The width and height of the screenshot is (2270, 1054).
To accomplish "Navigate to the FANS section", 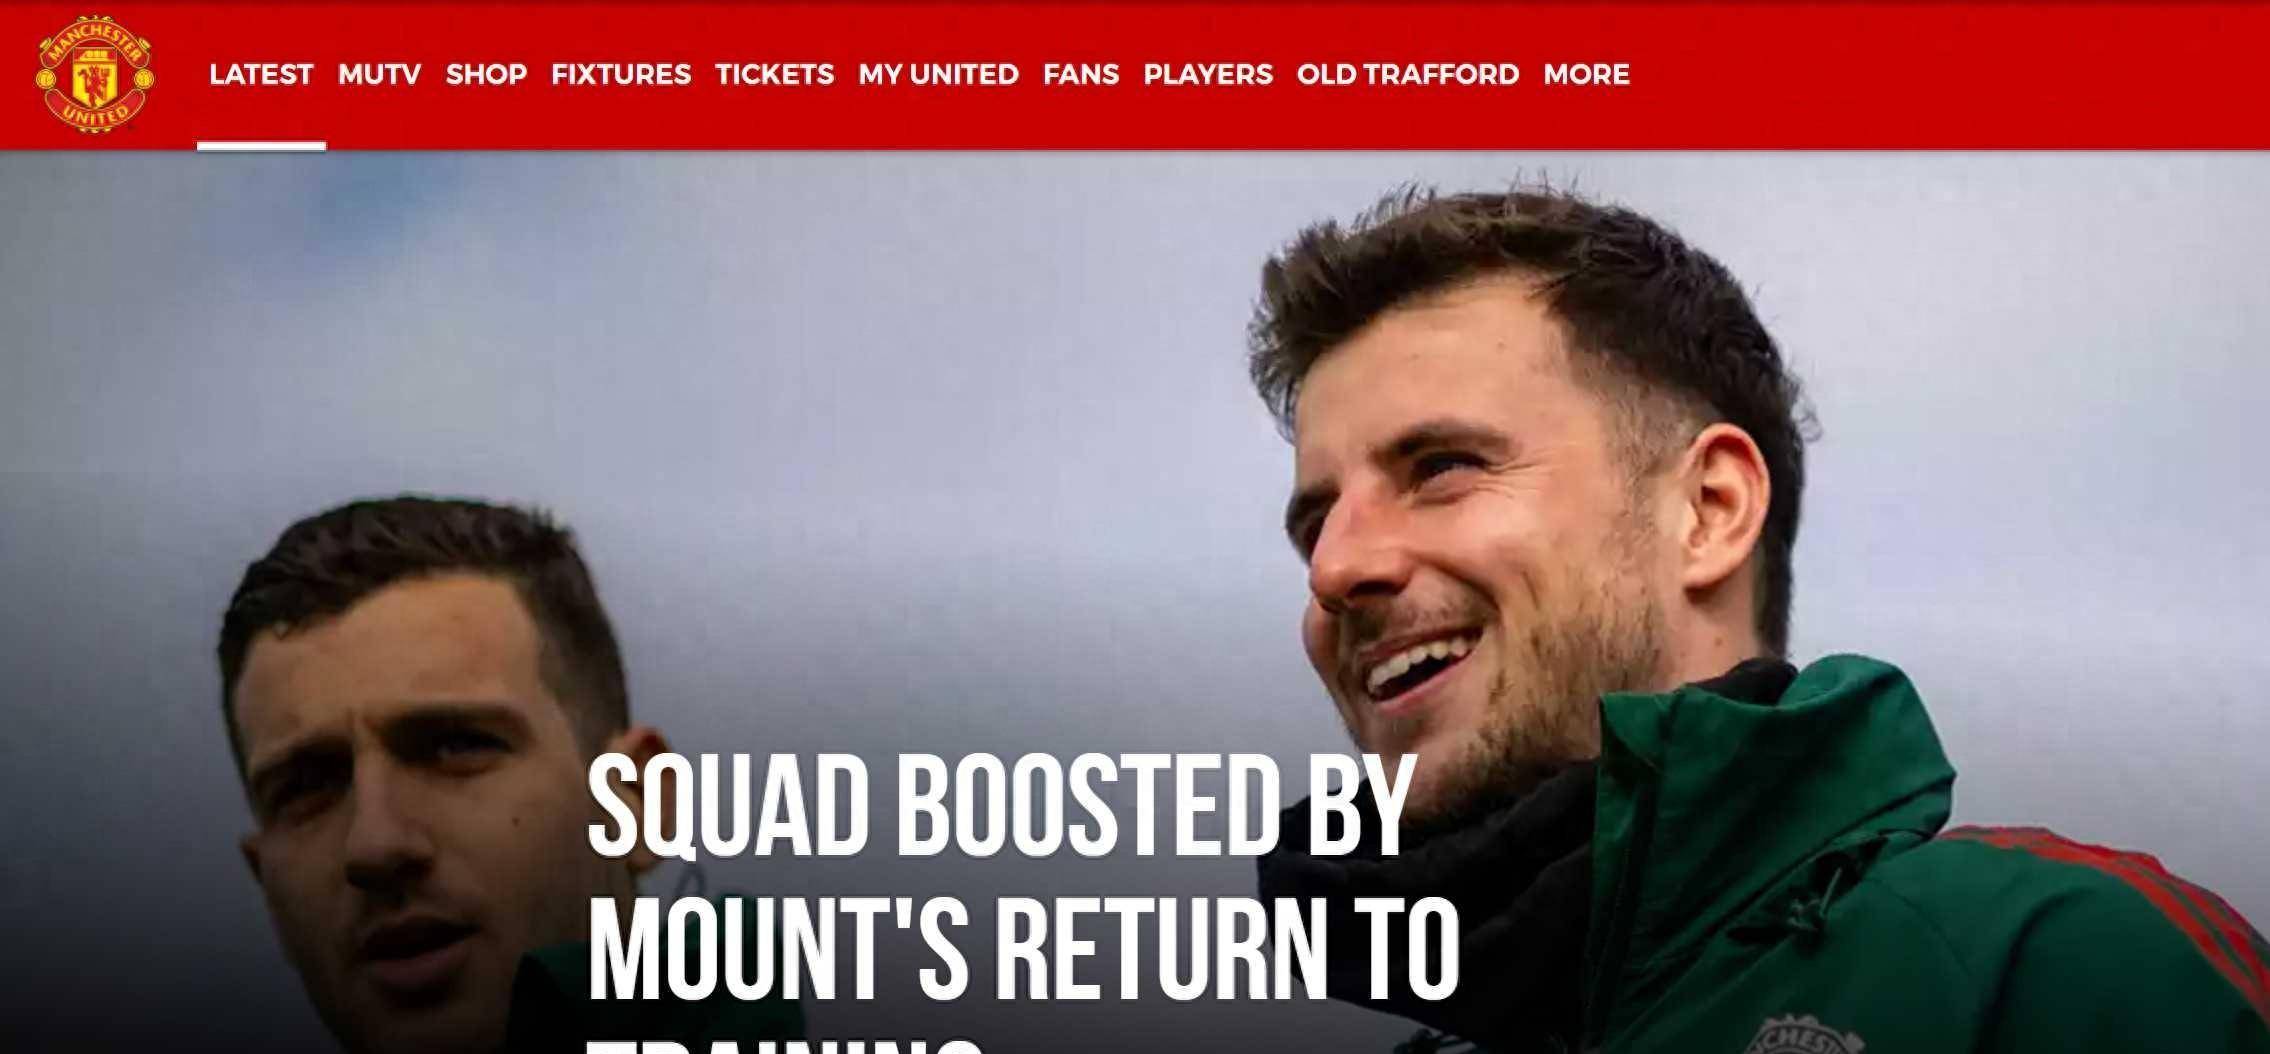I will click(1081, 74).
